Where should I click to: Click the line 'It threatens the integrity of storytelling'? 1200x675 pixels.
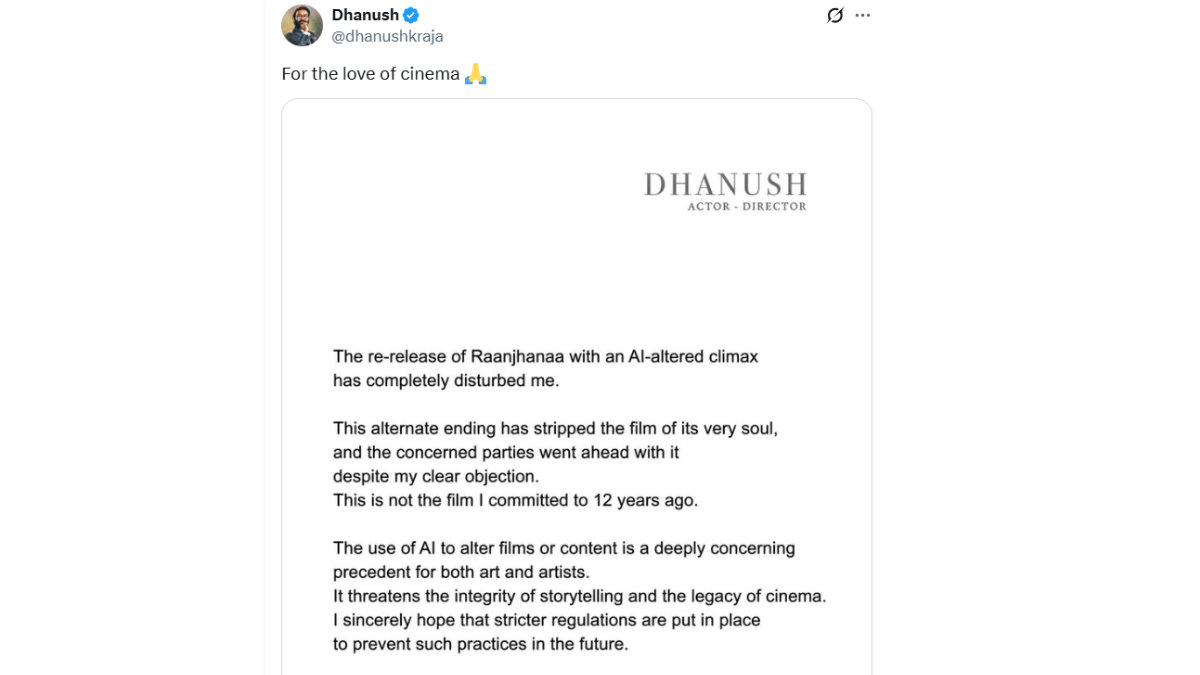[580, 596]
